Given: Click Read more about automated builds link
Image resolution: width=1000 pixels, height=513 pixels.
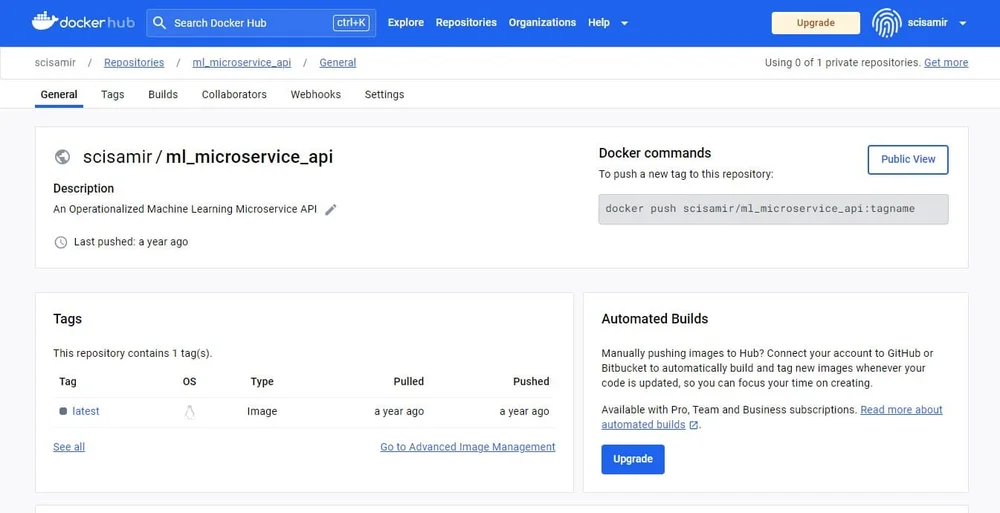Looking at the screenshot, I should 901,410.
